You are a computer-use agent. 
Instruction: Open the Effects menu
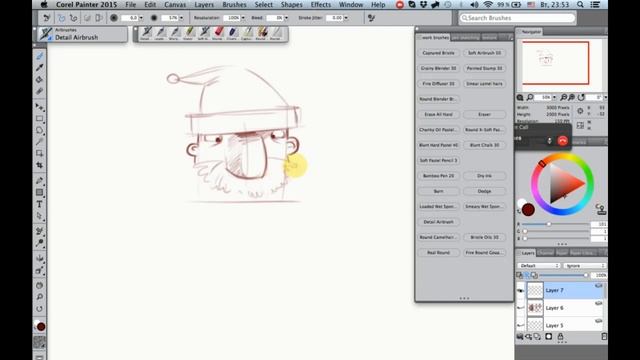[x=321, y=5]
